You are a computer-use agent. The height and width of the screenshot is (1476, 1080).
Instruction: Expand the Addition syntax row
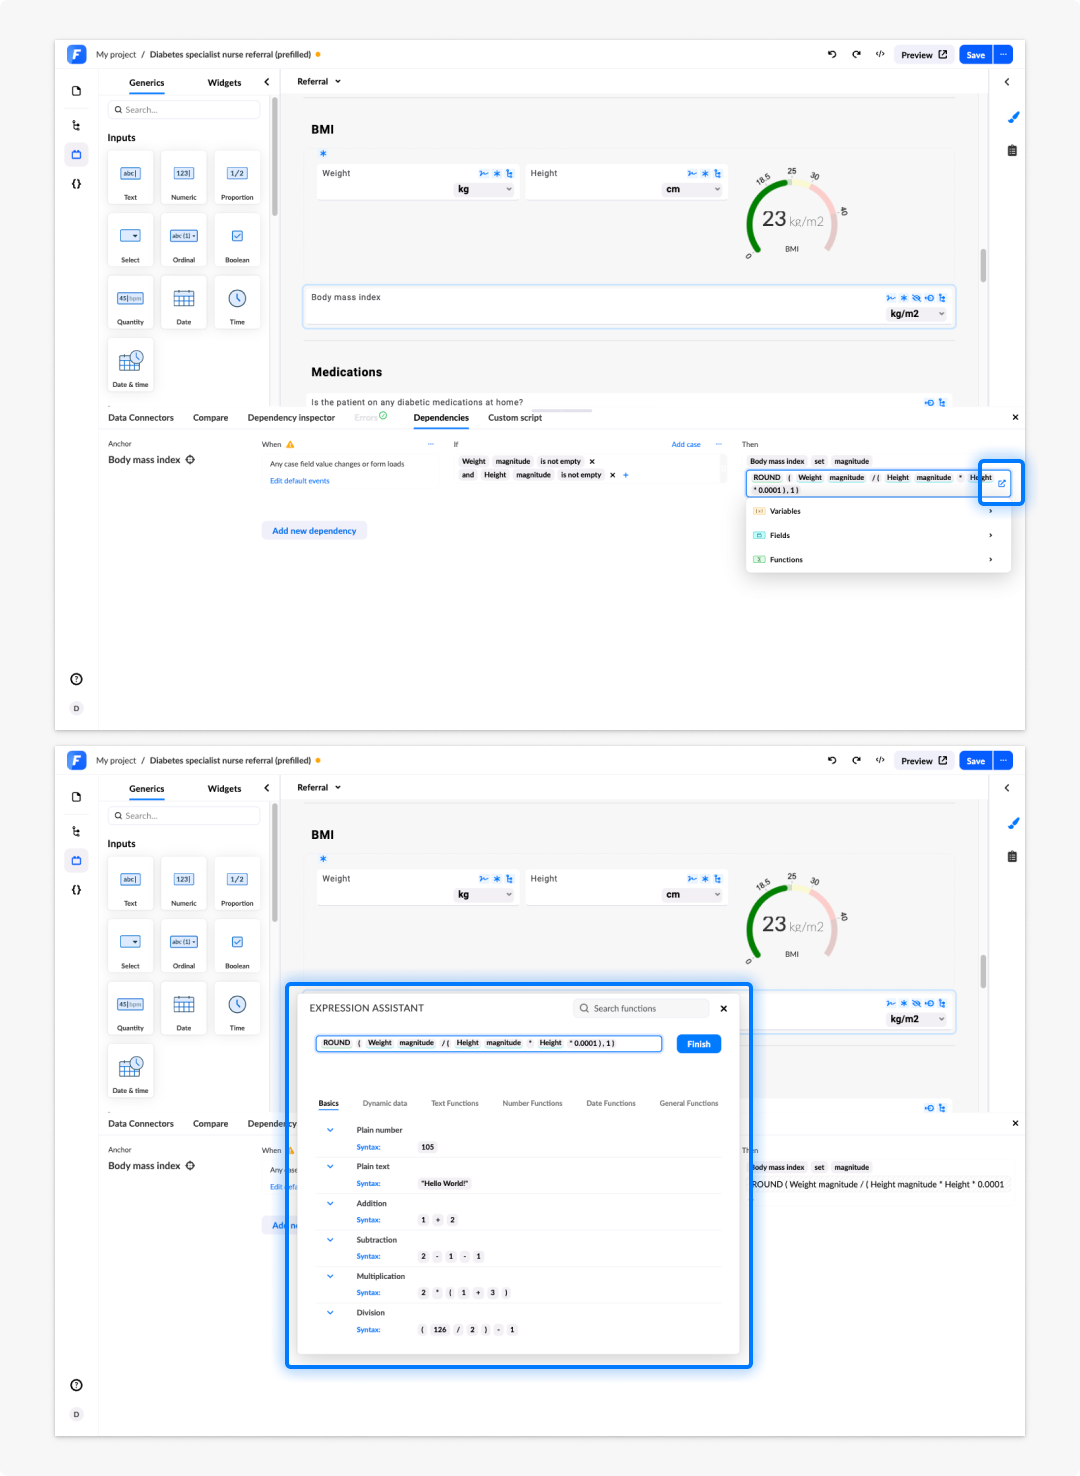pos(330,1204)
